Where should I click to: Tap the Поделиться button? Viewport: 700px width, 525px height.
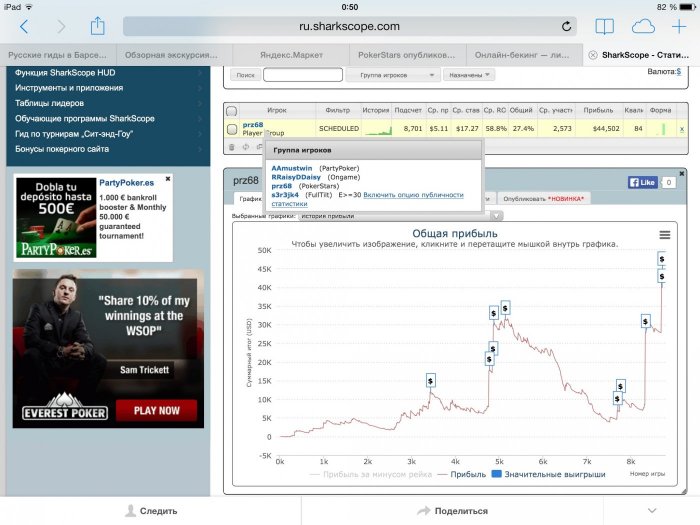tap(452, 511)
